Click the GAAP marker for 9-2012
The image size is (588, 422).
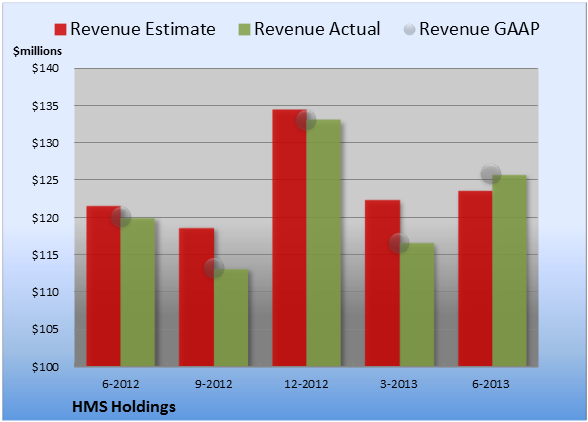tap(214, 268)
